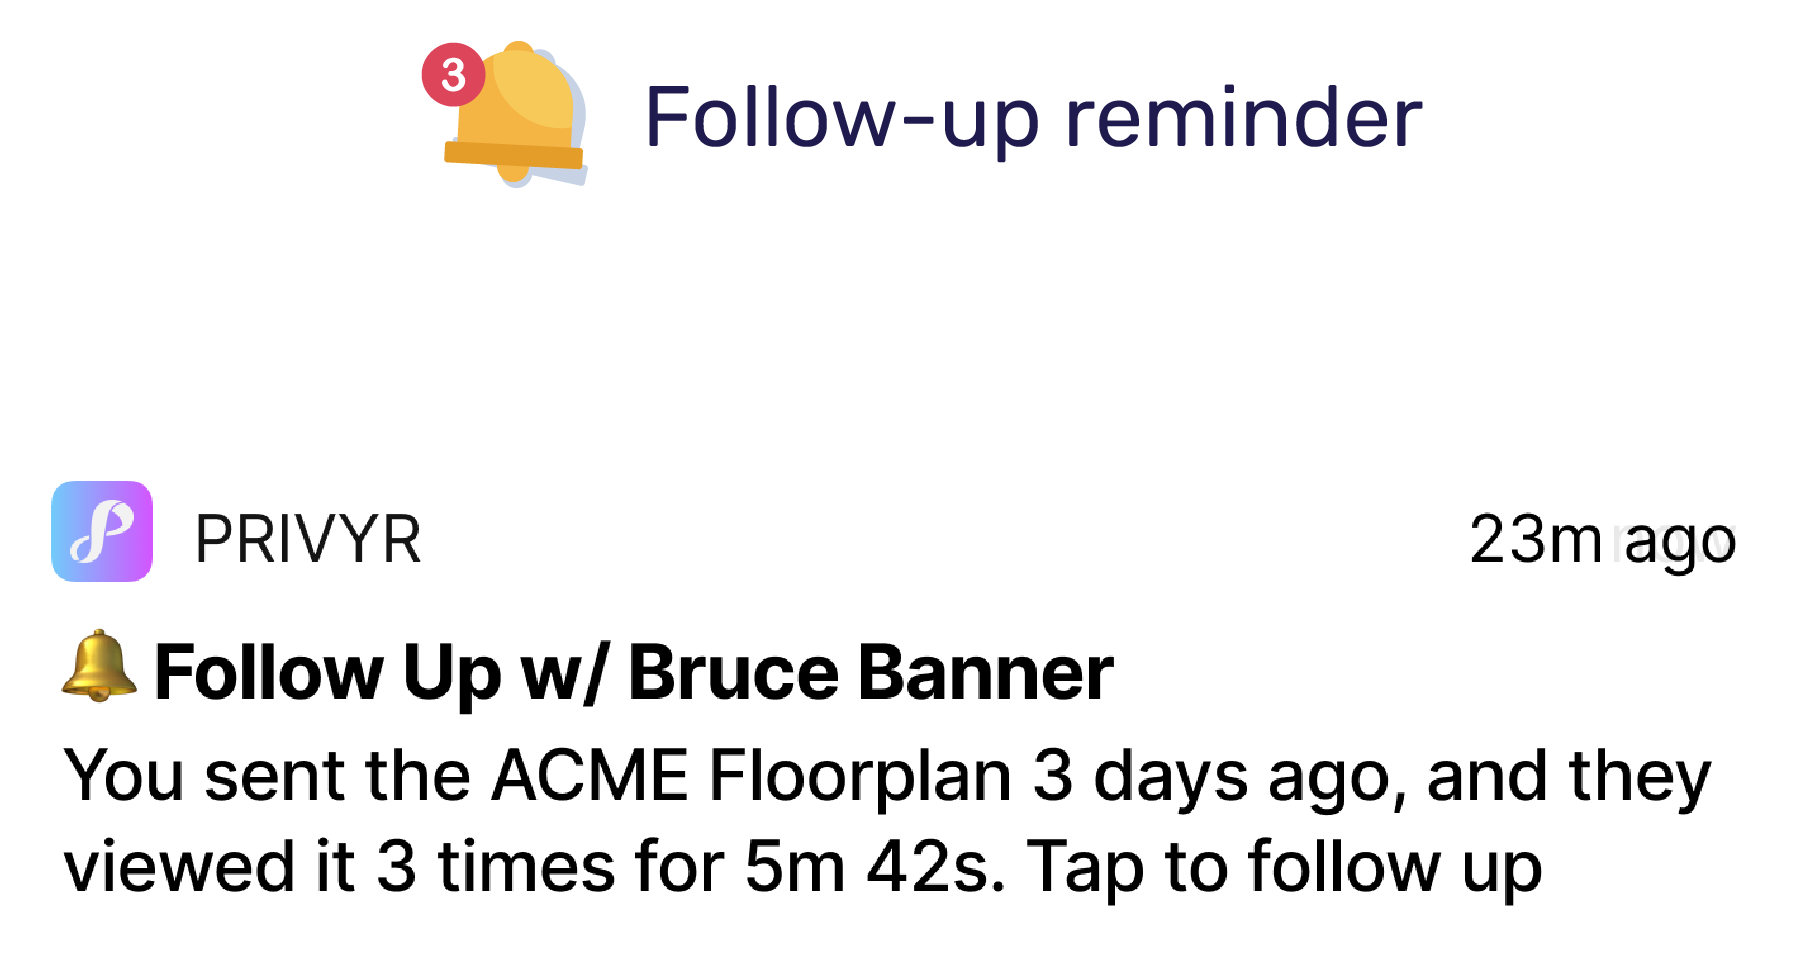The width and height of the screenshot is (1820, 962).
Task: Click the "23m ago" timestamp
Action: 1601,540
